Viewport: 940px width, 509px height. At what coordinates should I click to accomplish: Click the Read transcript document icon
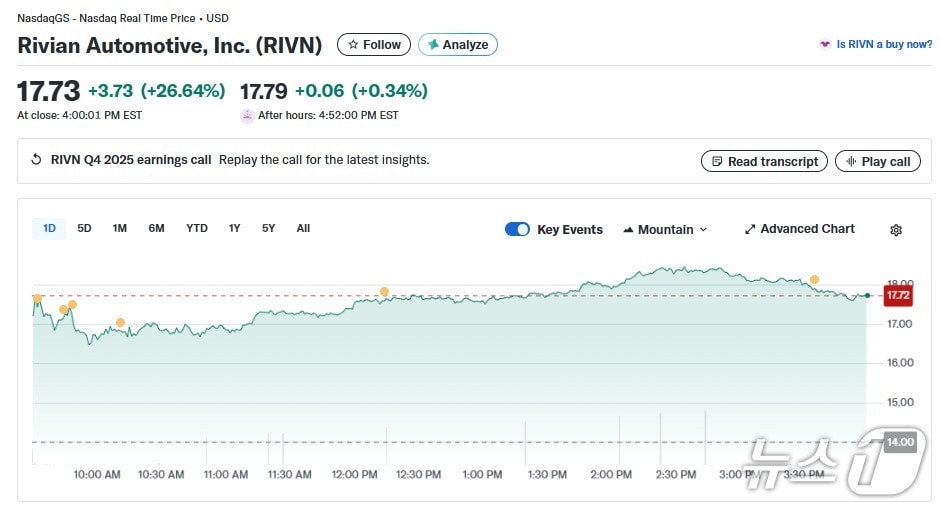tap(716, 161)
